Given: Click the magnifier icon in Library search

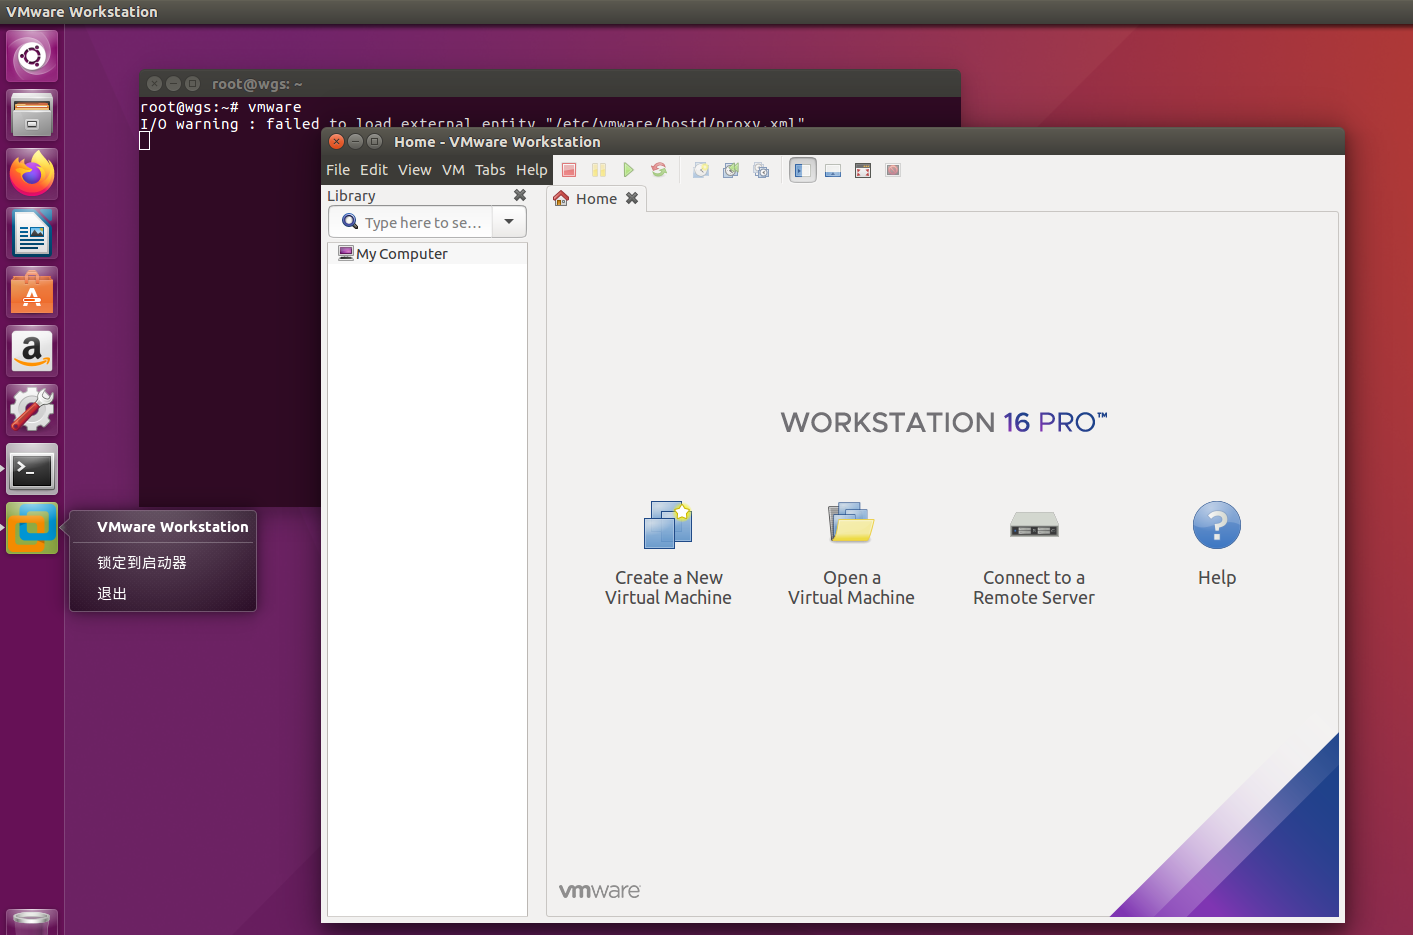Looking at the screenshot, I should (350, 222).
